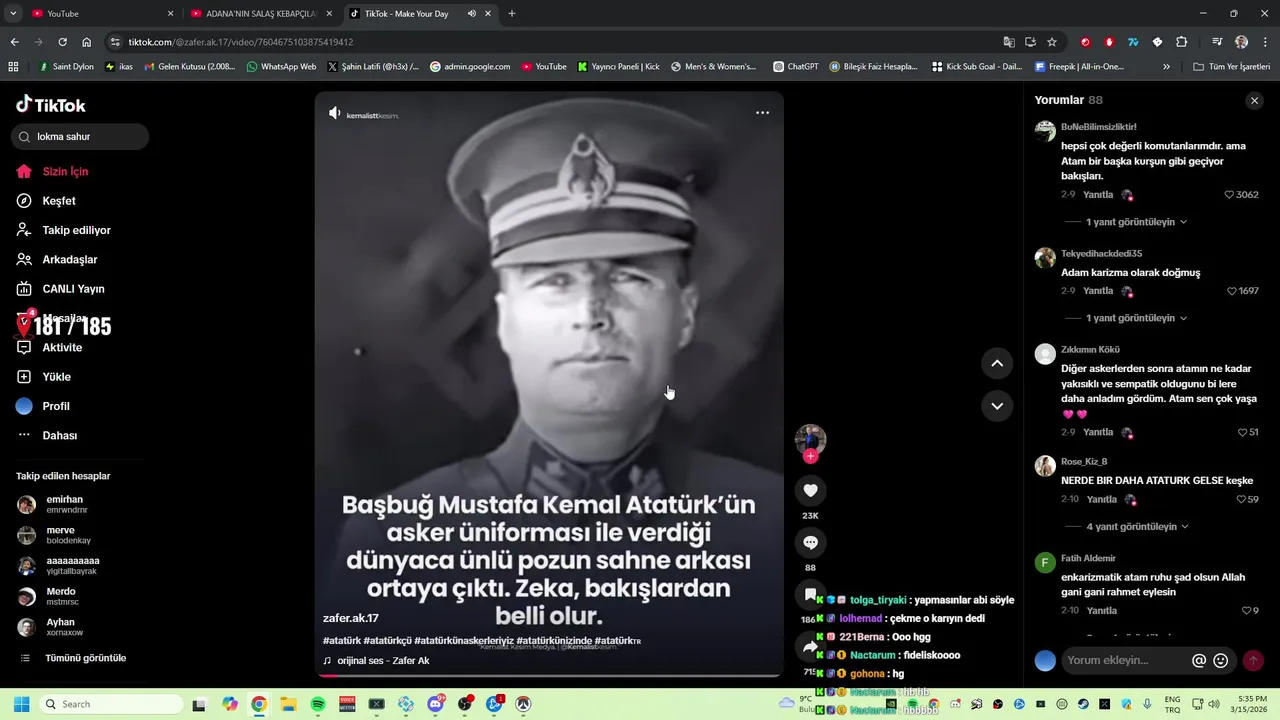
Task: Open the Keşfet explore page
Action: tap(46, 201)
